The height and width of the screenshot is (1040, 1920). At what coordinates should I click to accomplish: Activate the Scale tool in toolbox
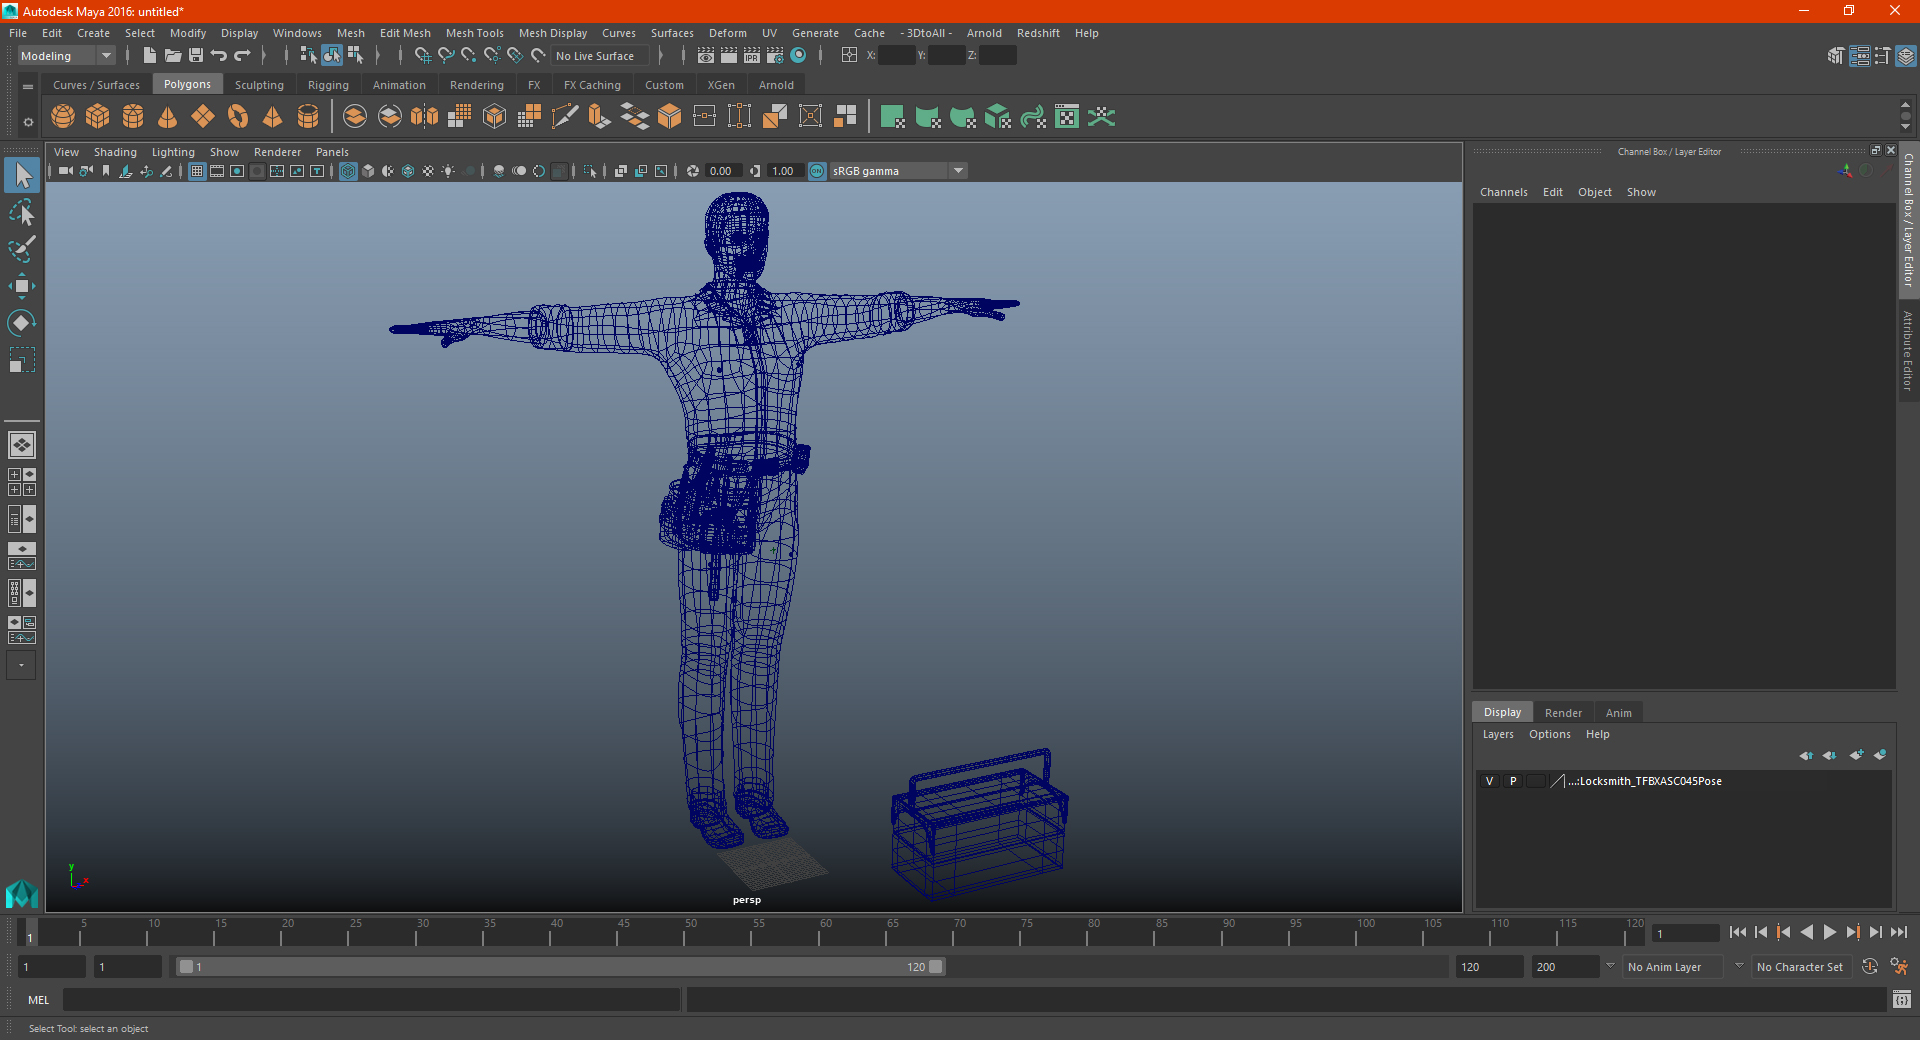pos(22,360)
